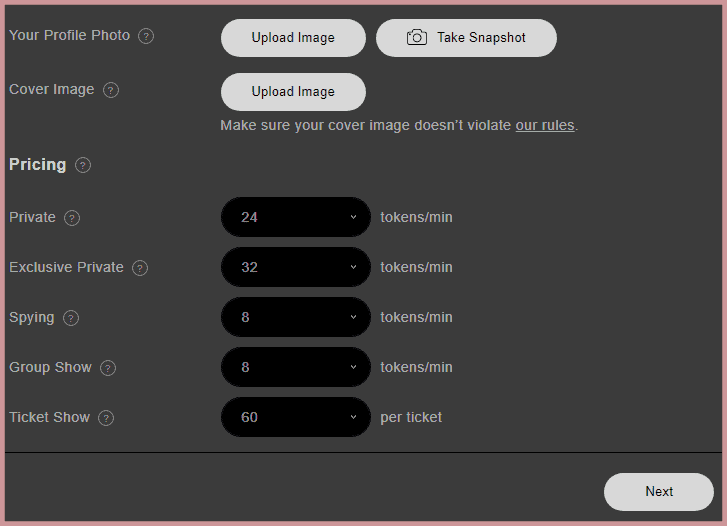Expand Exclusive Private price dropdown
Image resolution: width=727 pixels, height=526 pixels.
pos(296,267)
